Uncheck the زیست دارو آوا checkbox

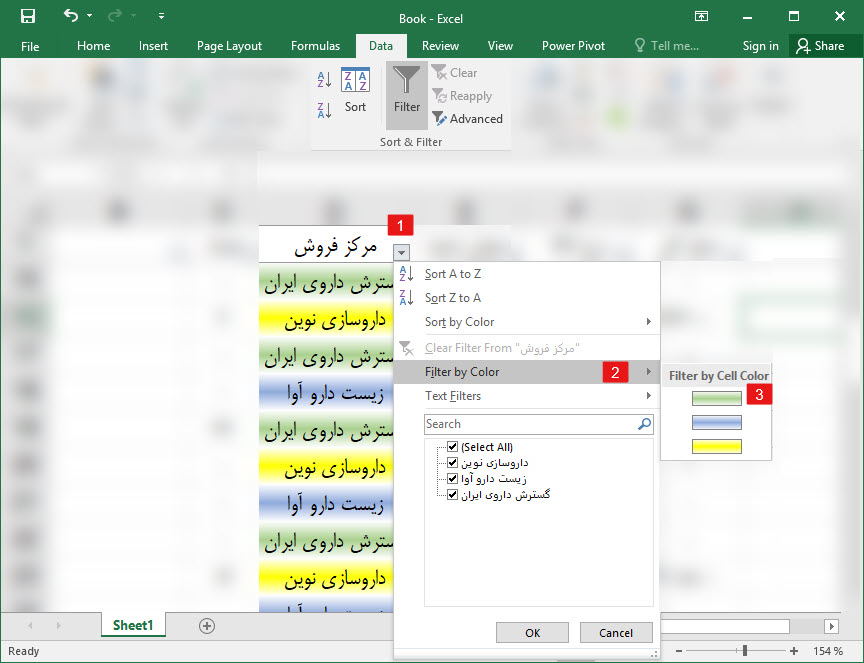tap(452, 478)
